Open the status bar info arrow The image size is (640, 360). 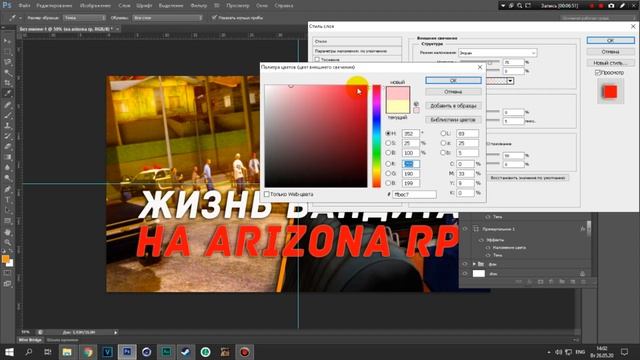(x=116, y=332)
